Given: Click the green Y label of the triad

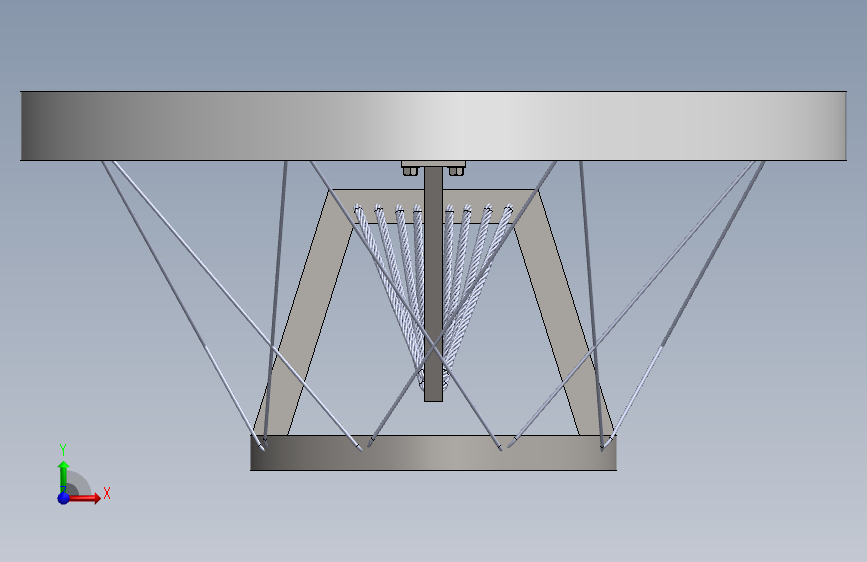Looking at the screenshot, I should tap(63, 450).
